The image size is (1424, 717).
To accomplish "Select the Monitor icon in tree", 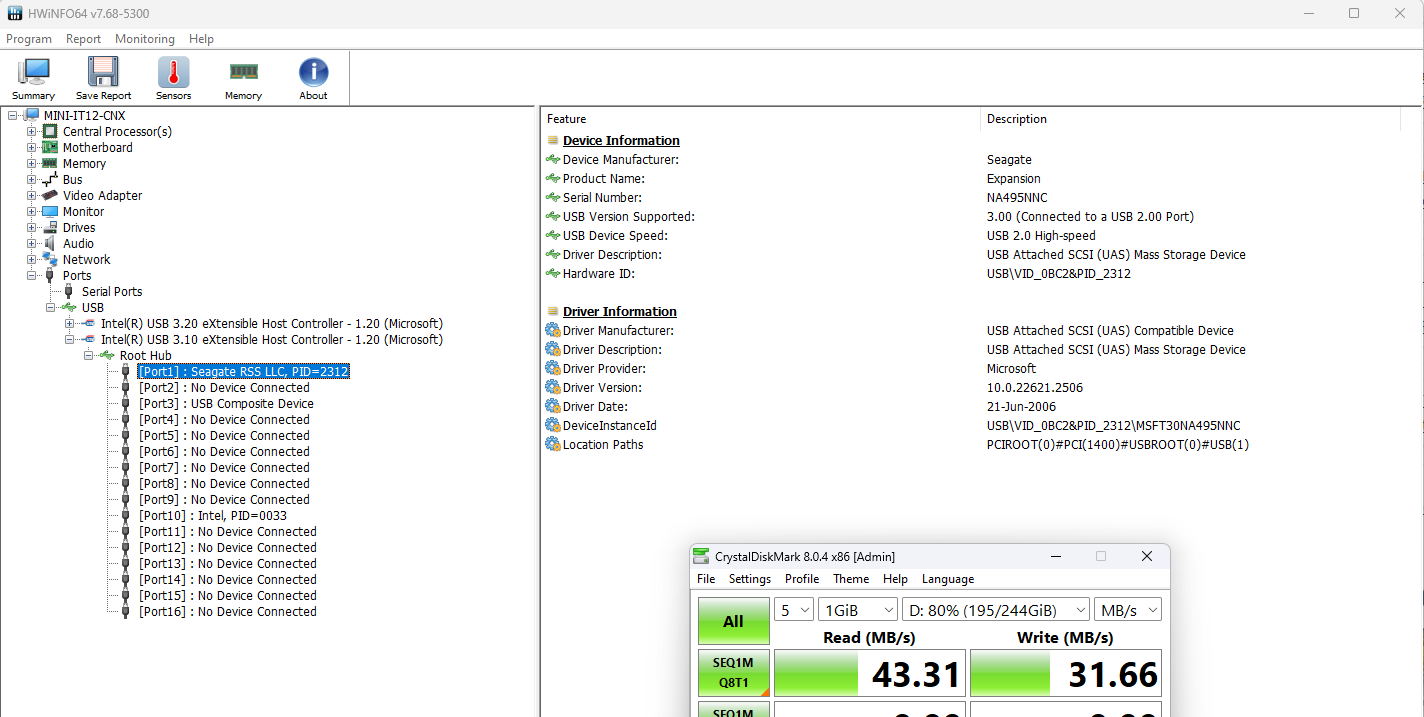I will click(50, 211).
